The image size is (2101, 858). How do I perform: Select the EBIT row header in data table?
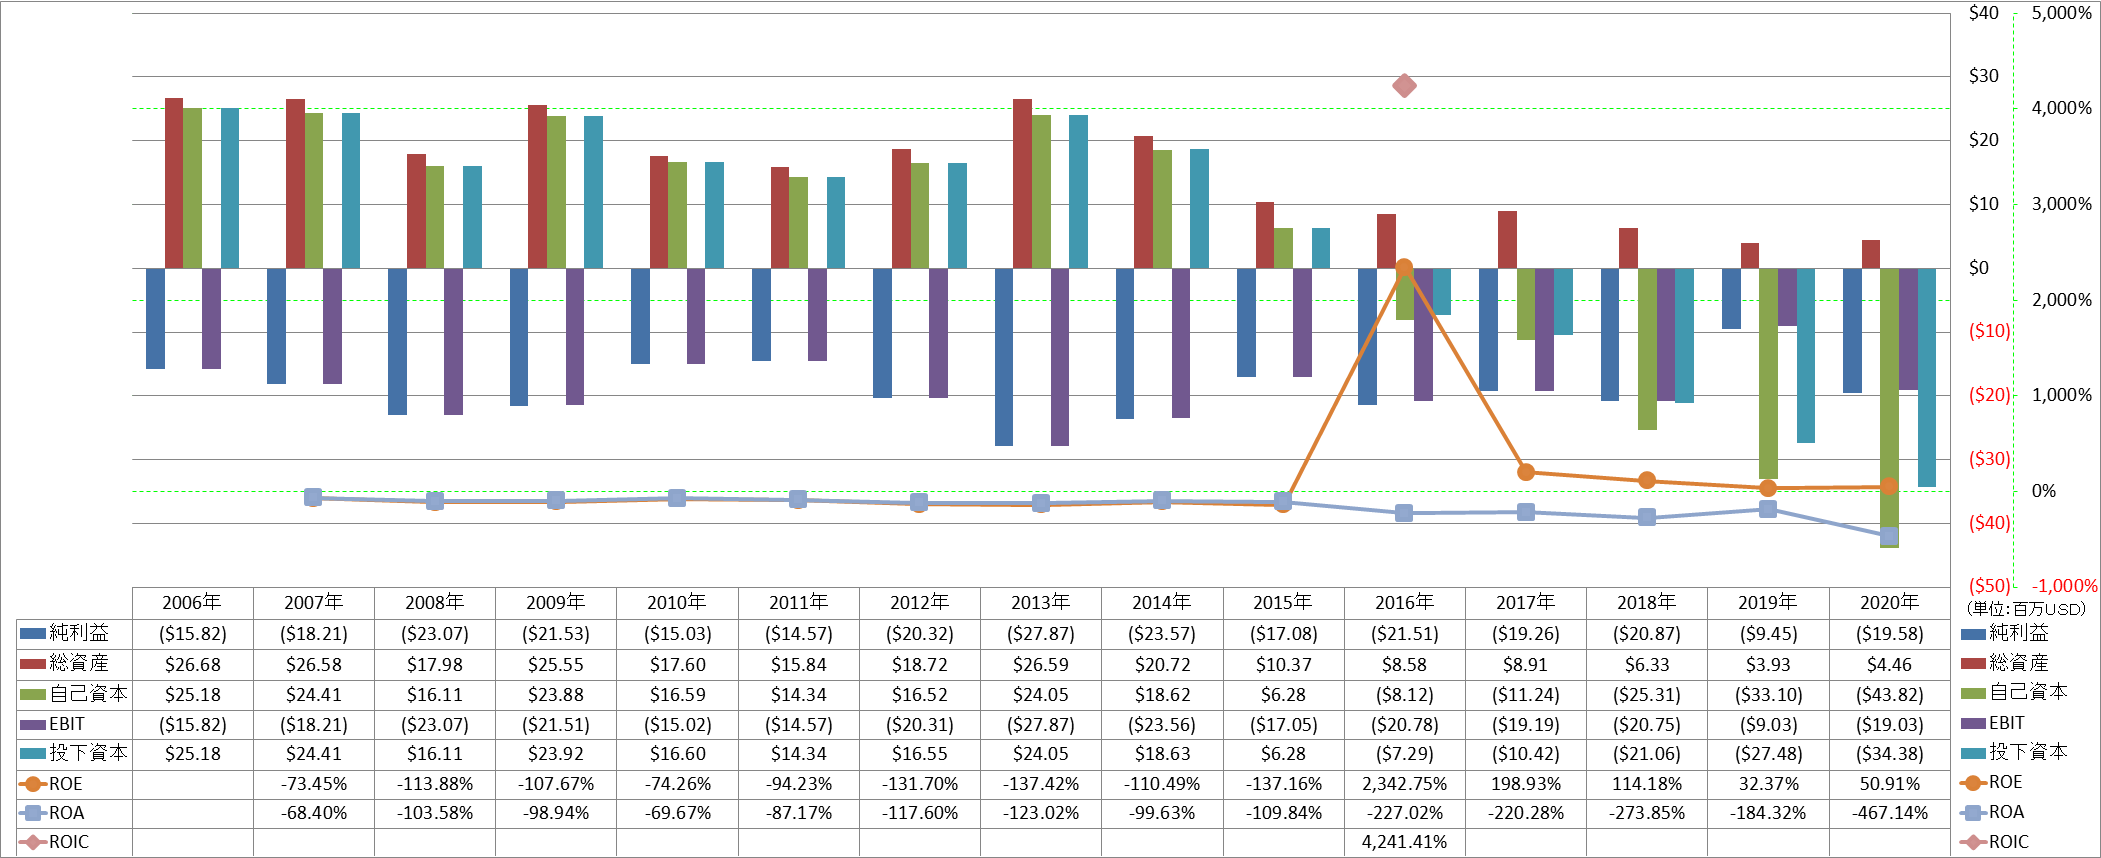coord(74,724)
